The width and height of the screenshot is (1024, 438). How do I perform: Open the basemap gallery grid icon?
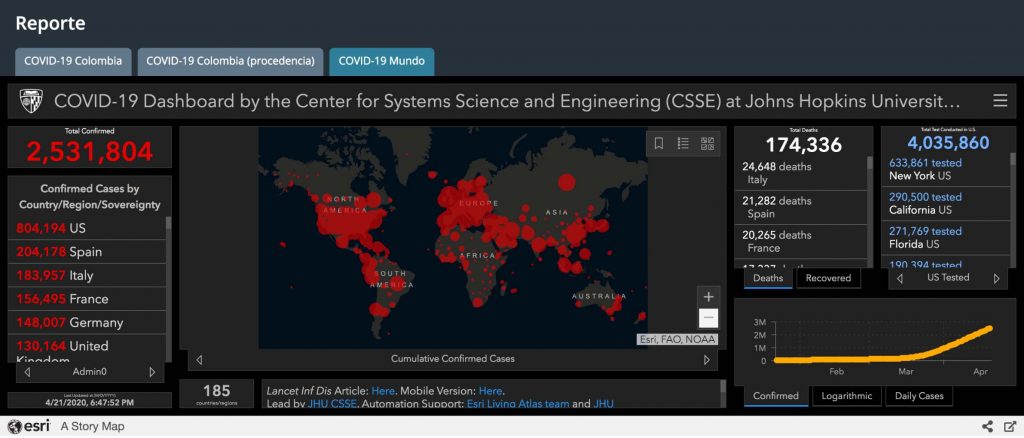coord(707,144)
